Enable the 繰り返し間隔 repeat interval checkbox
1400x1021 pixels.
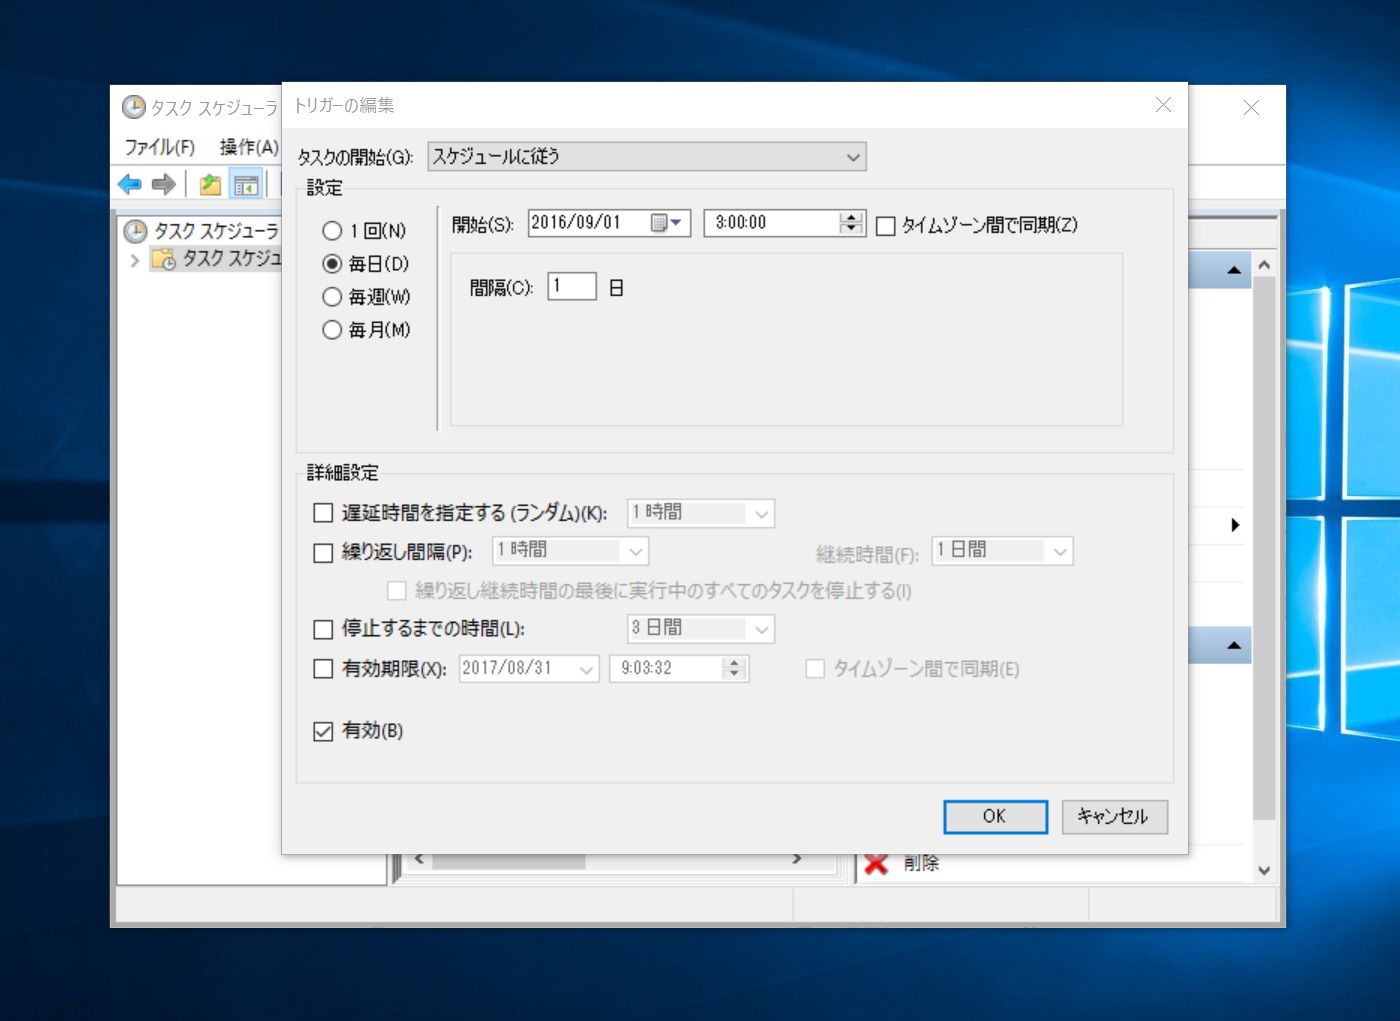[323, 553]
